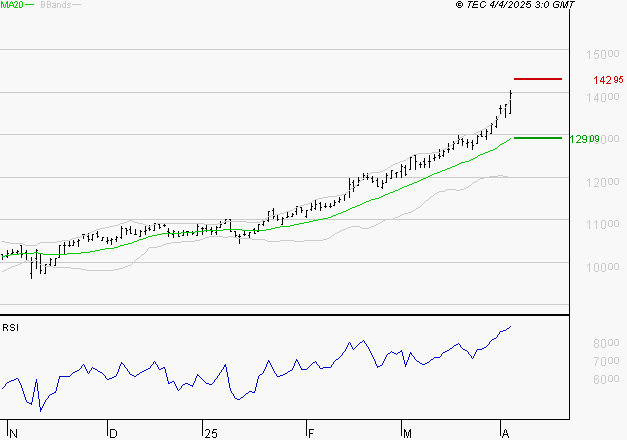Click the RSI indicator panel label

(10, 327)
